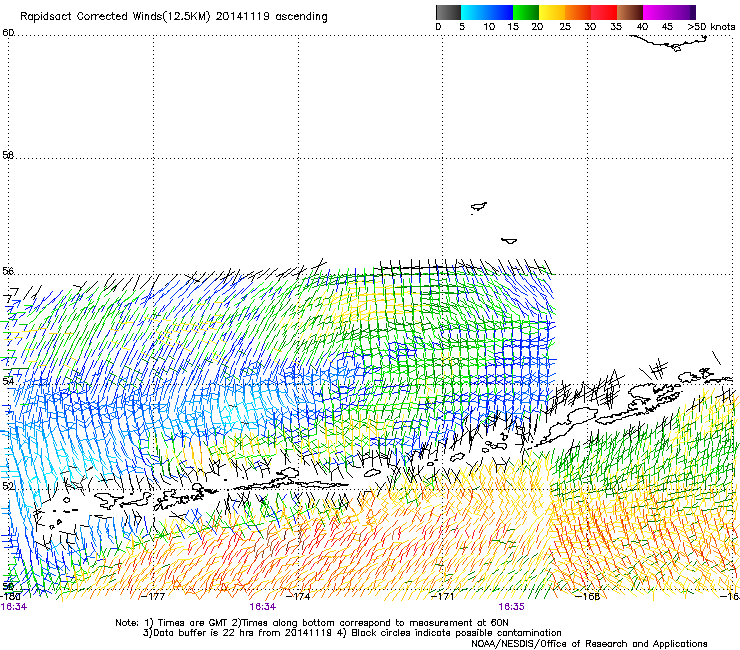
Task: Click the '>50 knots' legend label
Action: tap(711, 27)
